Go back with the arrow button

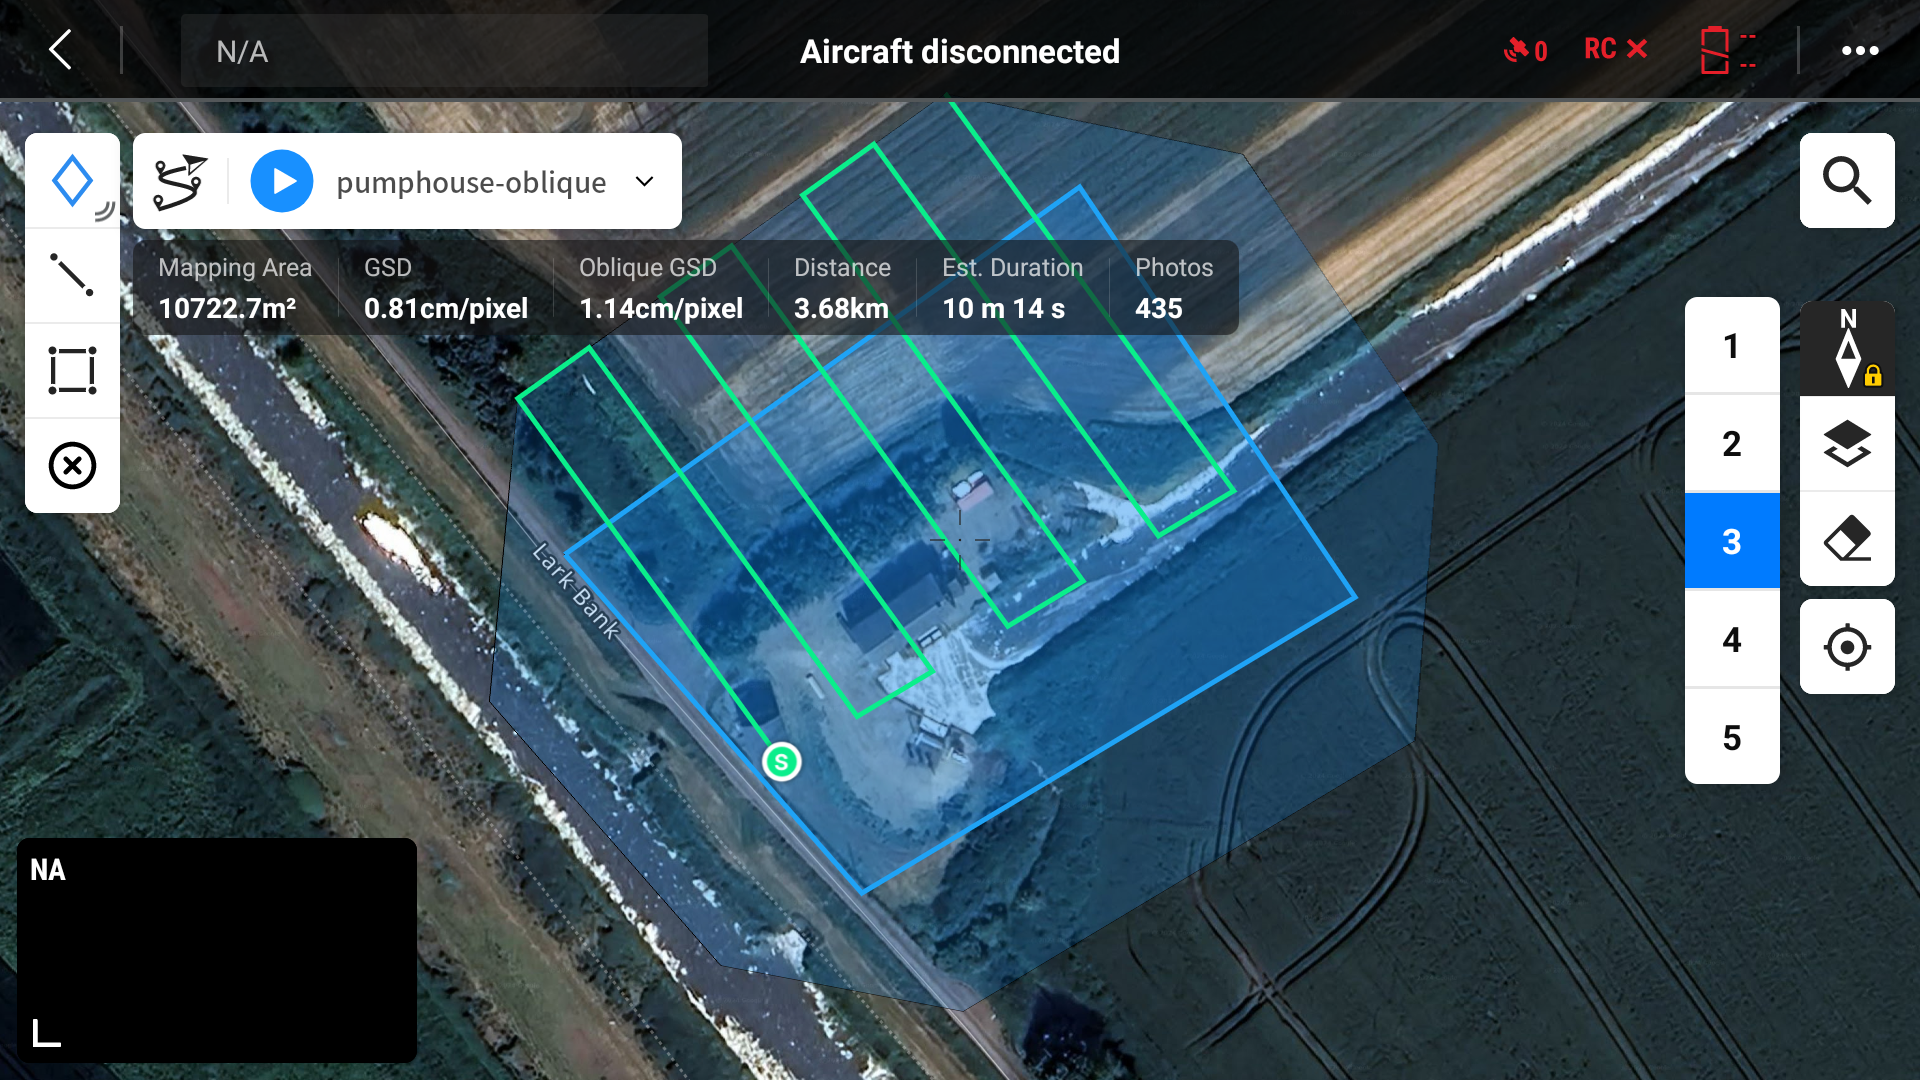coord(61,49)
